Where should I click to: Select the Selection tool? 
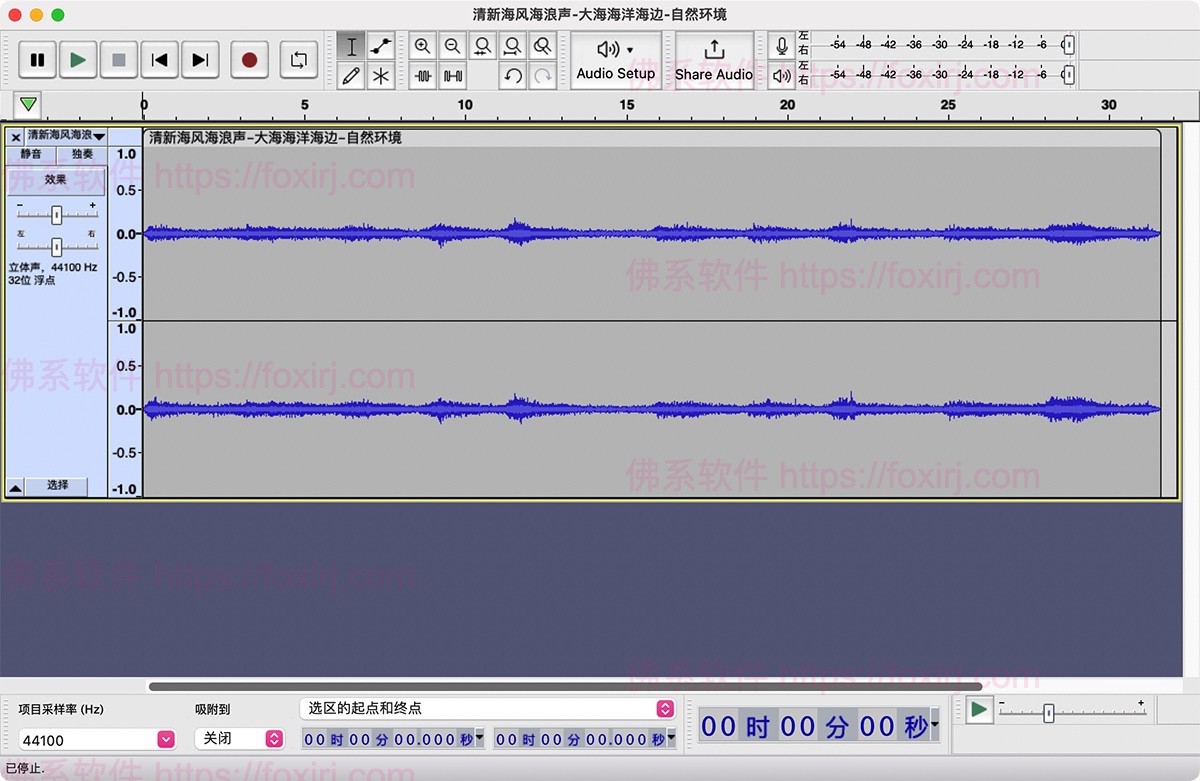pyautogui.click(x=351, y=45)
